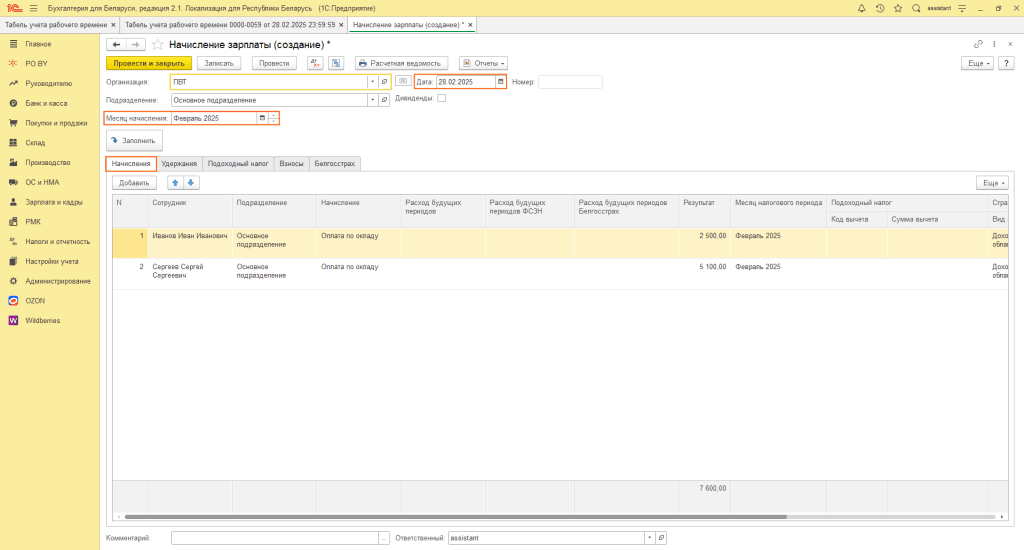The image size is (1024, 550).
Task: Close the Начисление зарплаты window tab
Action: click(x=470, y=25)
